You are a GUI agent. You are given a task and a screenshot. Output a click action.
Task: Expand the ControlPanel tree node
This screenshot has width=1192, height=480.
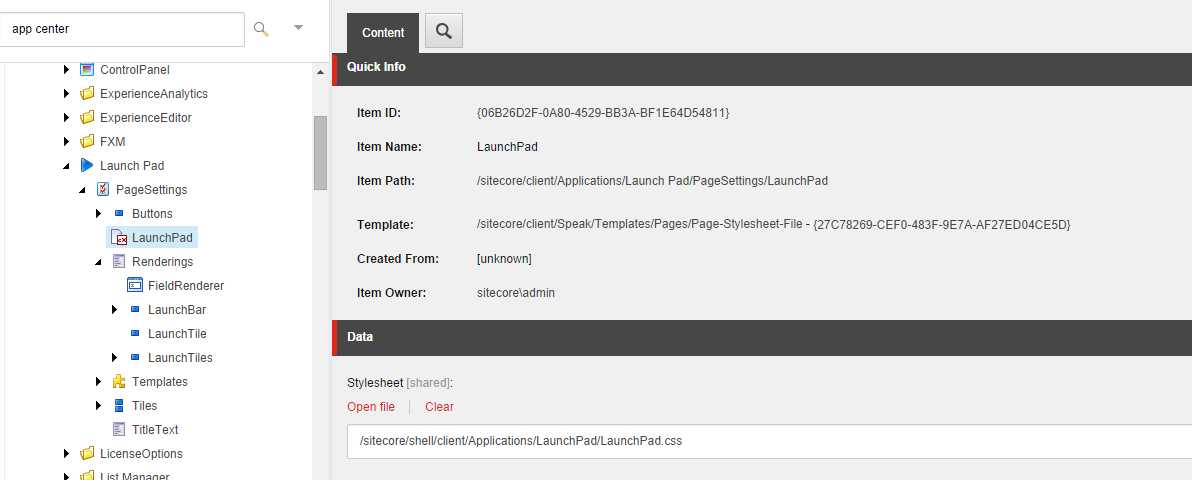67,70
